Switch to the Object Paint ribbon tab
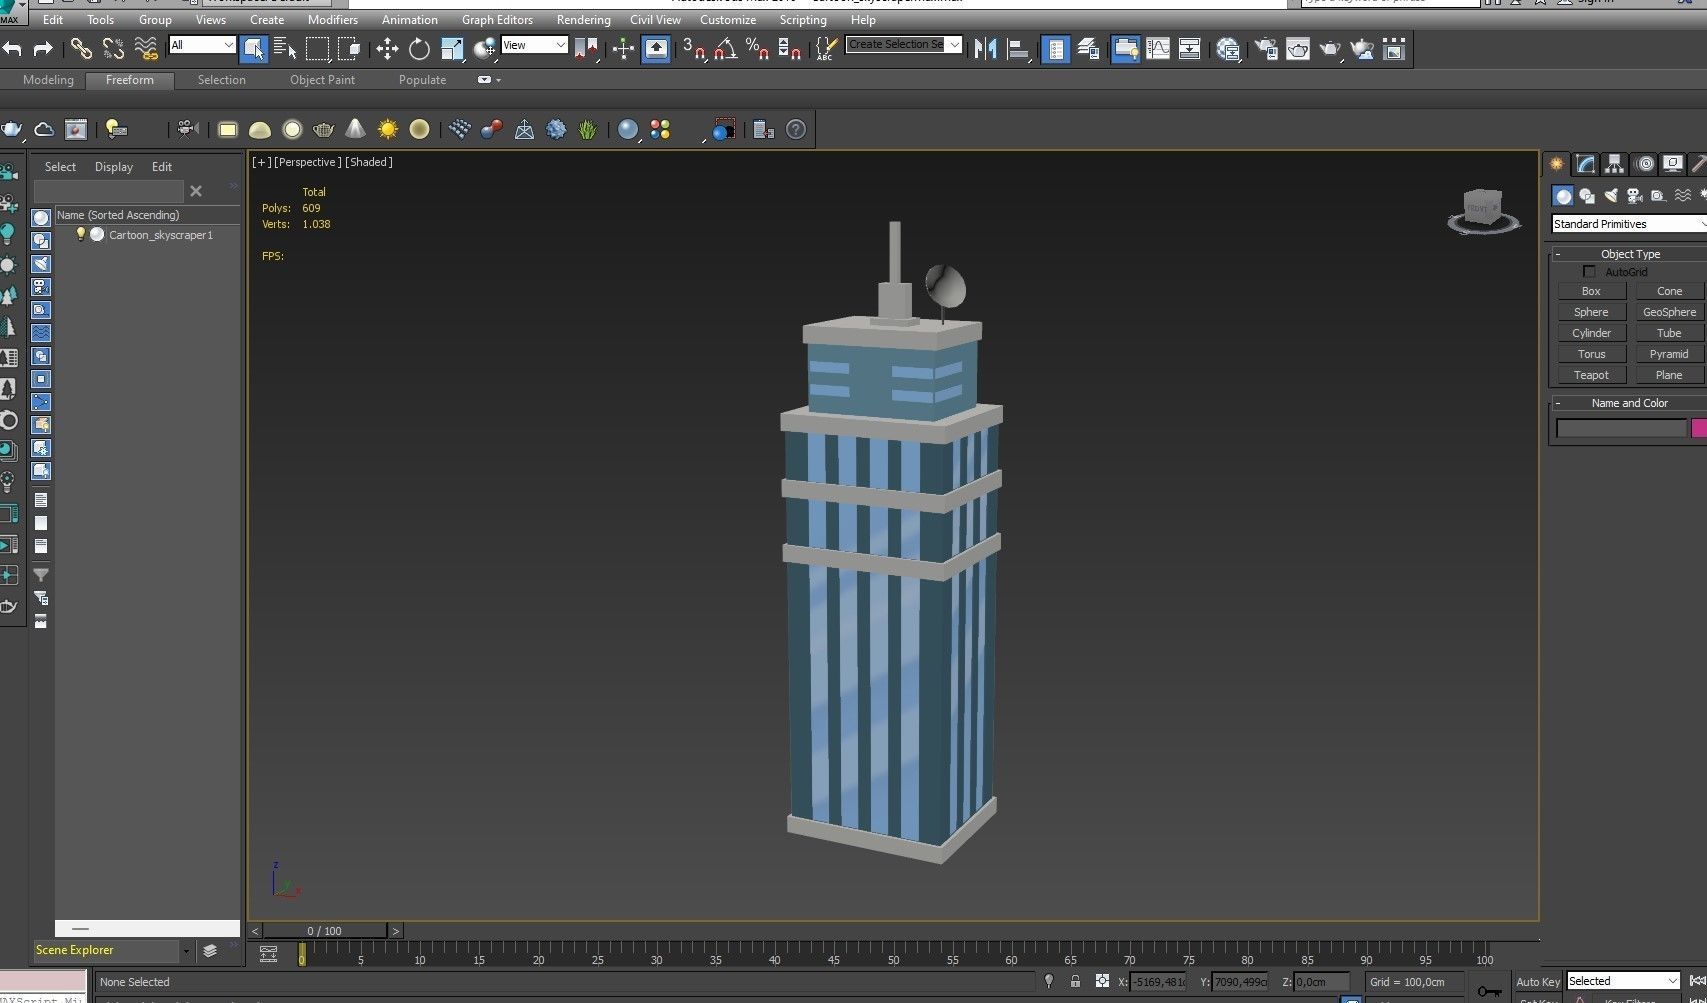This screenshot has width=1707, height=1003. click(322, 80)
